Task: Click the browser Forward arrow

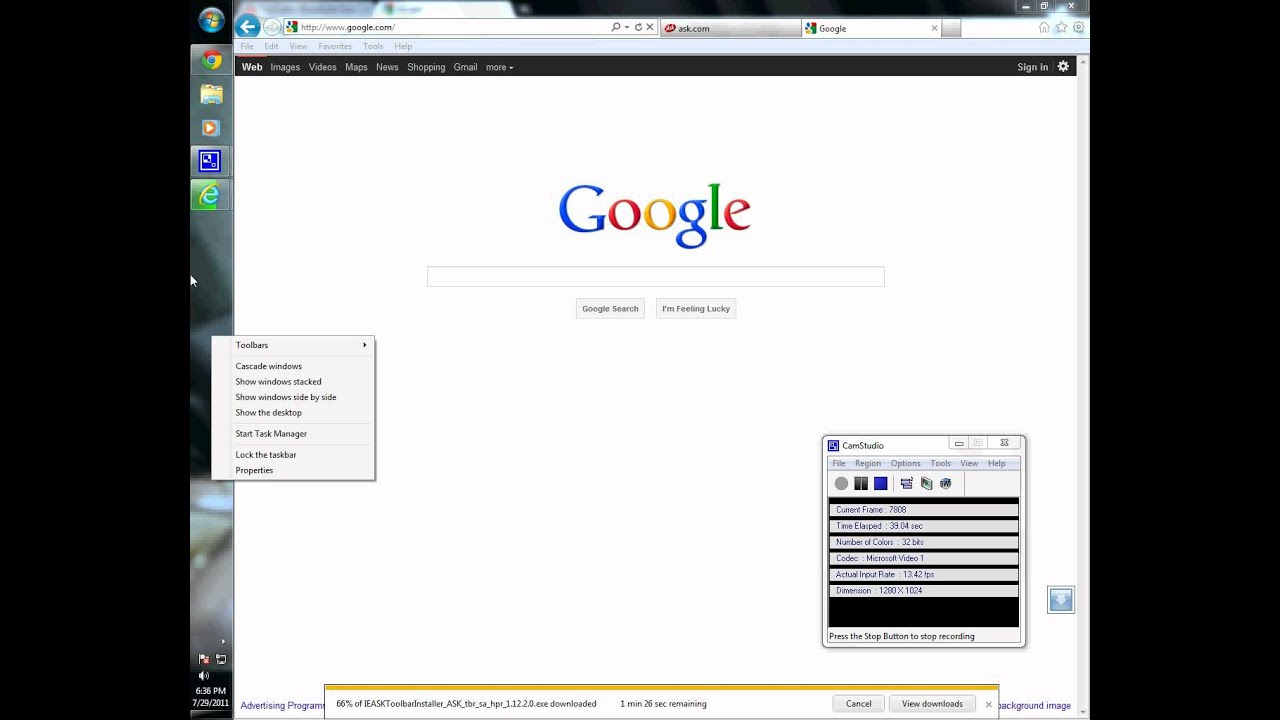Action: tap(272, 27)
